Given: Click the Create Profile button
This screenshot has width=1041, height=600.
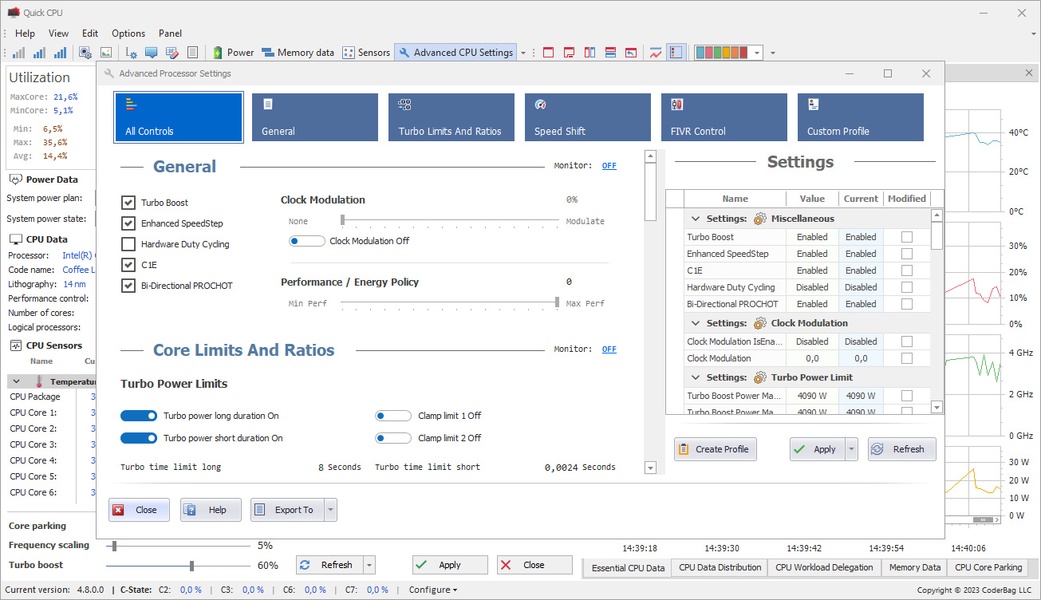Looking at the screenshot, I should pos(714,449).
